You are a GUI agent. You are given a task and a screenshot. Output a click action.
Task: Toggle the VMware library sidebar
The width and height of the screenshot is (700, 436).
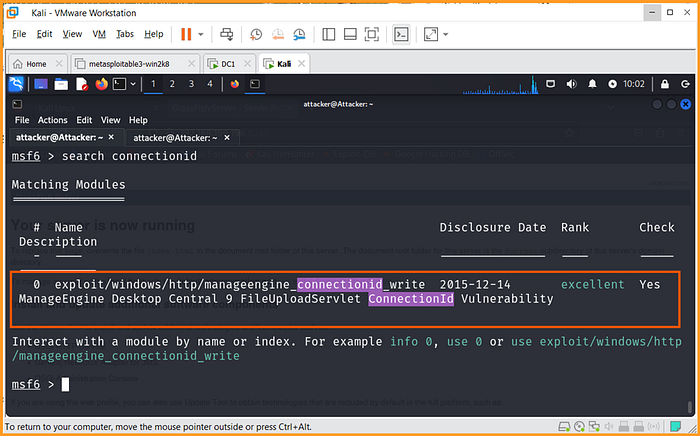[x=329, y=34]
